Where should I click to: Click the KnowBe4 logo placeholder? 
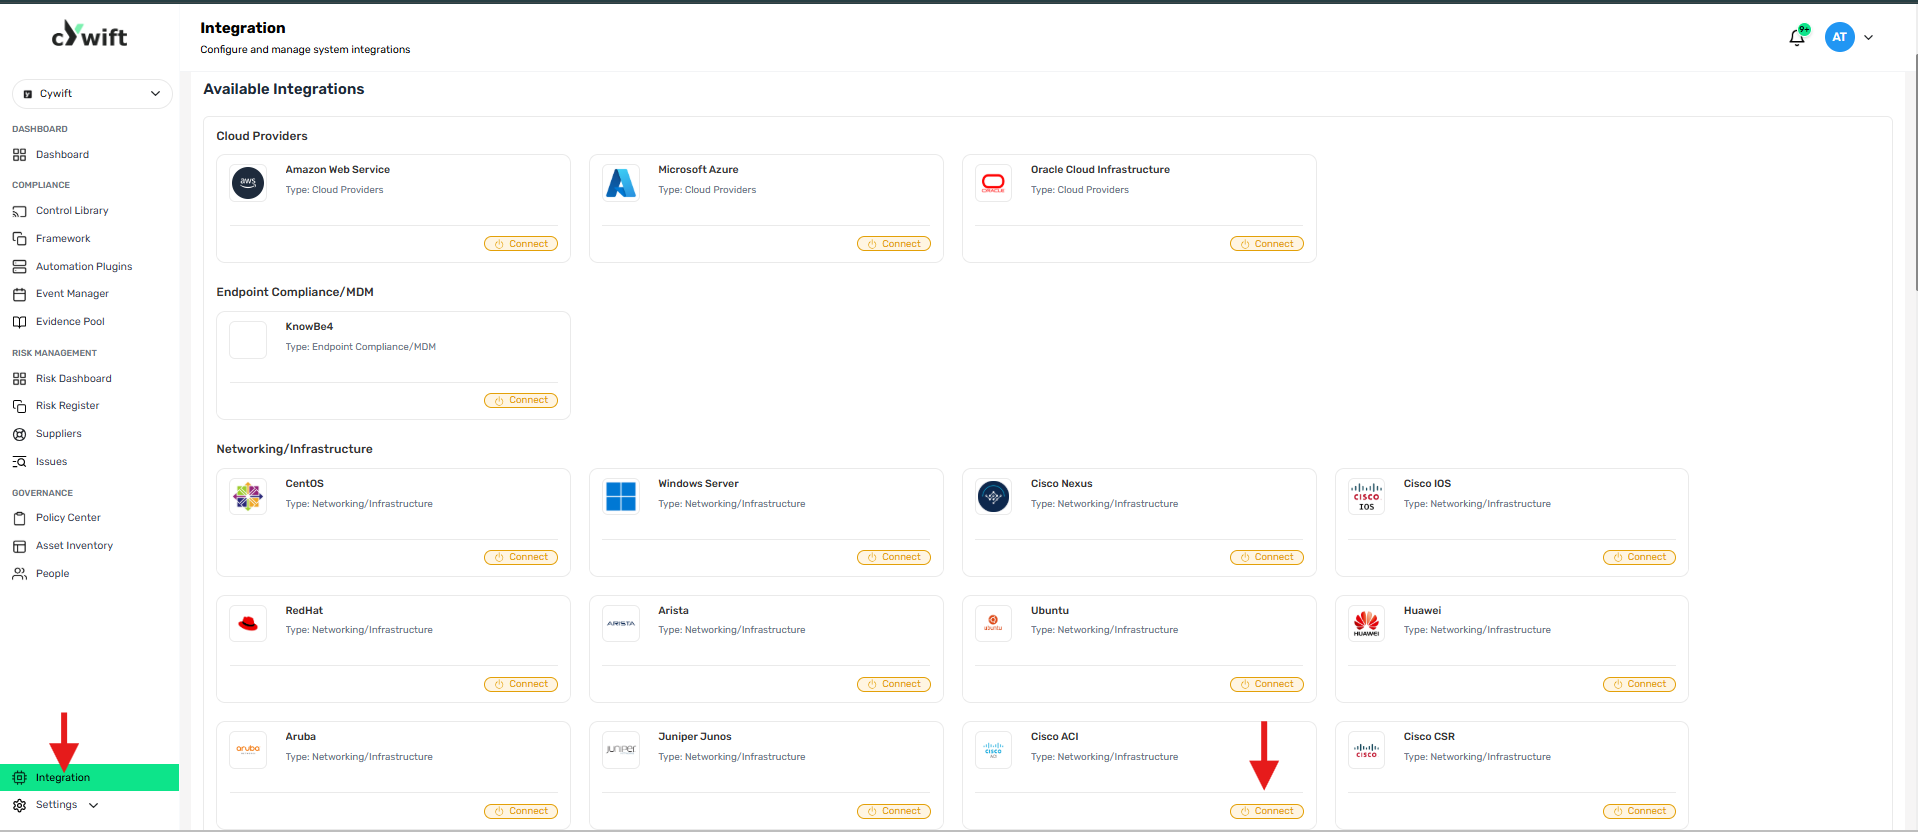[248, 340]
